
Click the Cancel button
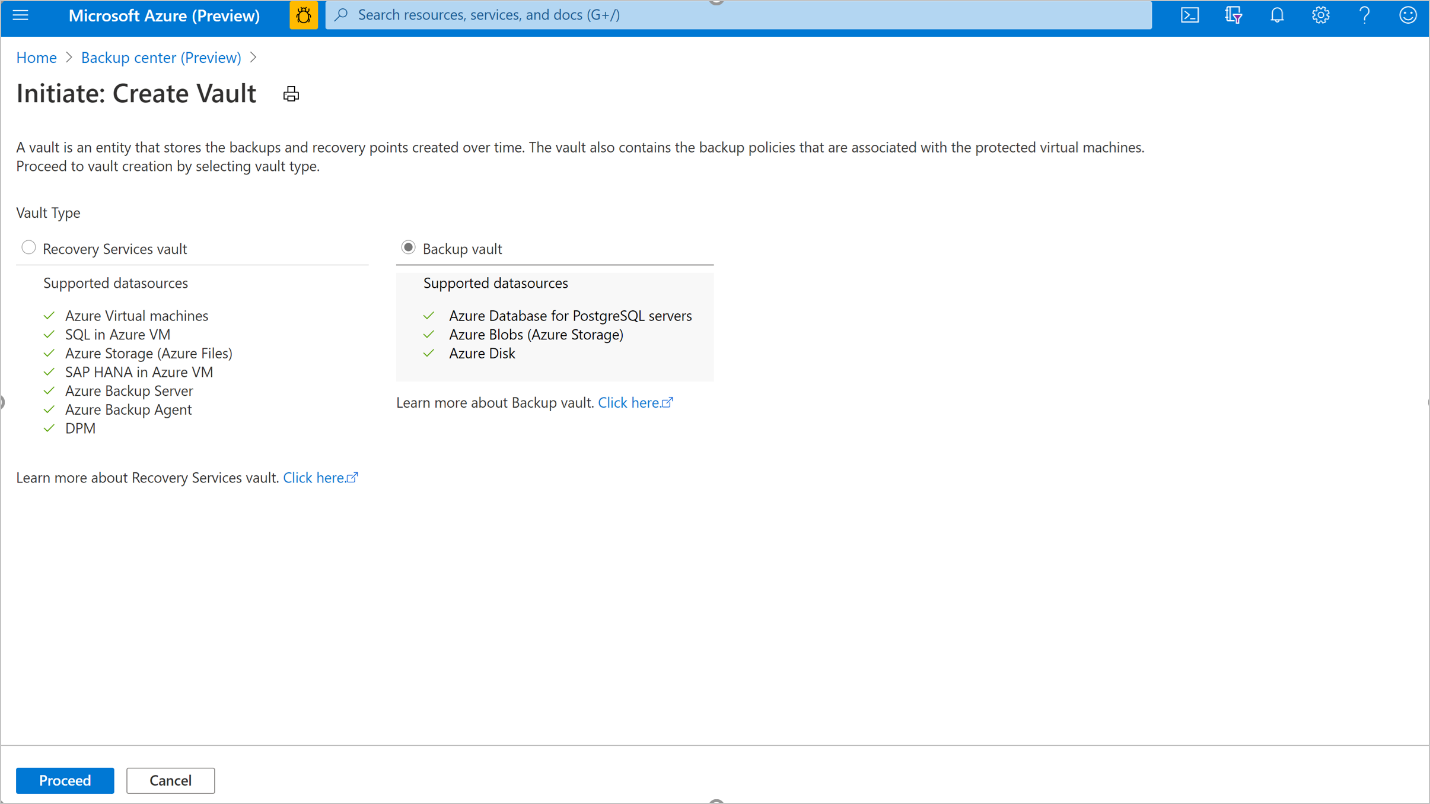click(x=171, y=781)
